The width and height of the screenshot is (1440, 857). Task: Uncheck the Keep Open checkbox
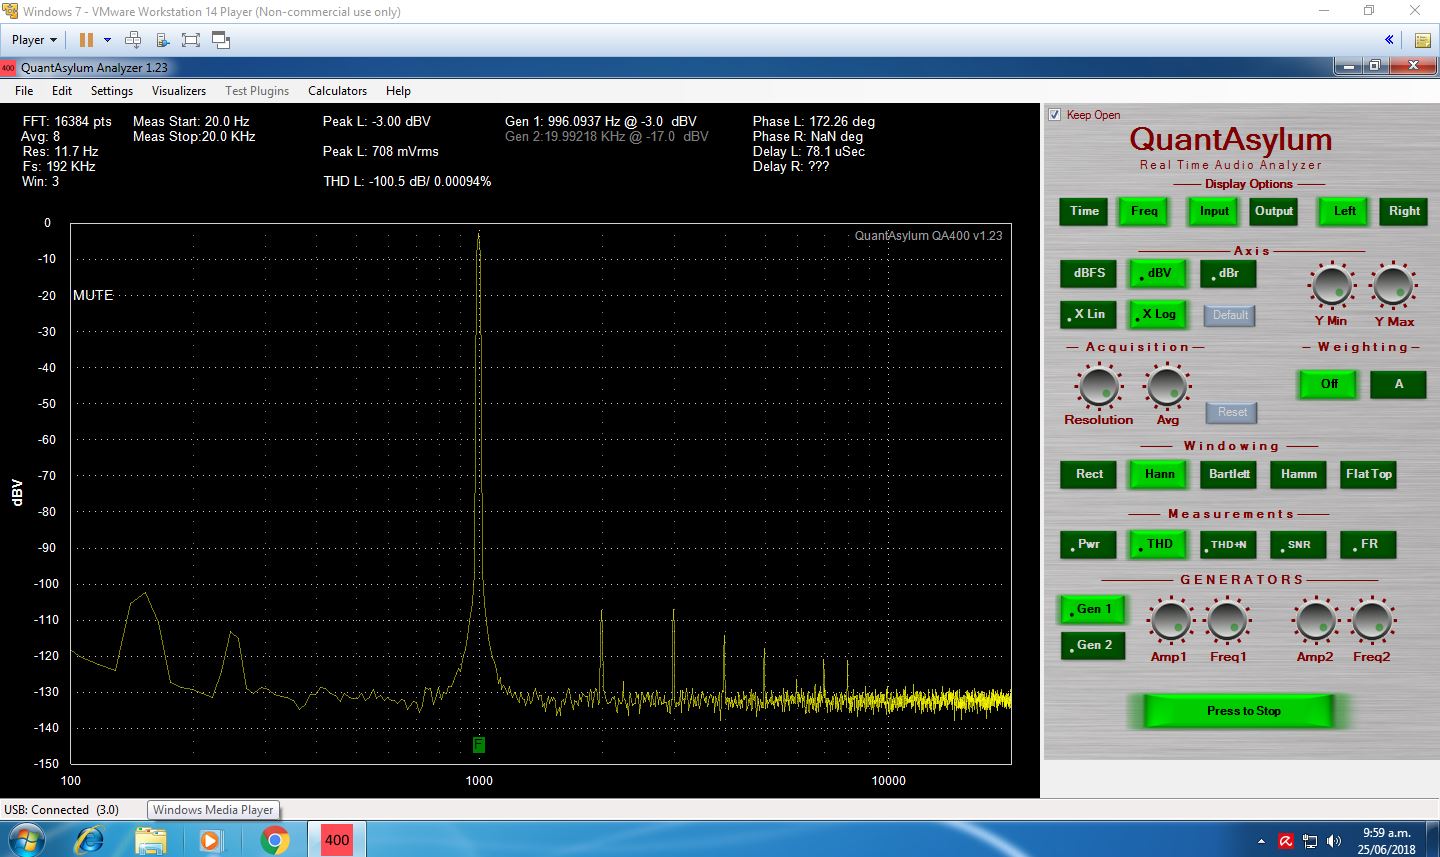pos(1054,115)
